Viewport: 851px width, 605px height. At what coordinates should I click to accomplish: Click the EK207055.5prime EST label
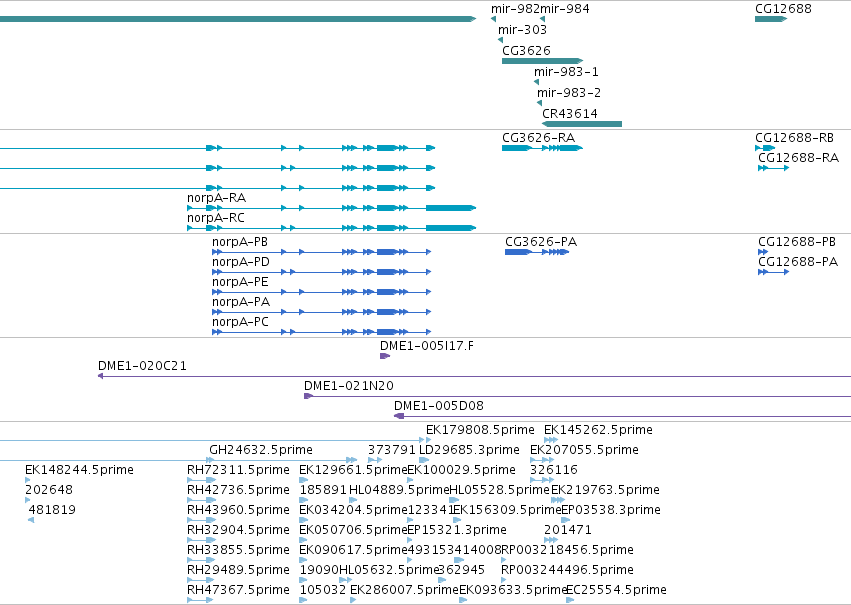(585, 450)
